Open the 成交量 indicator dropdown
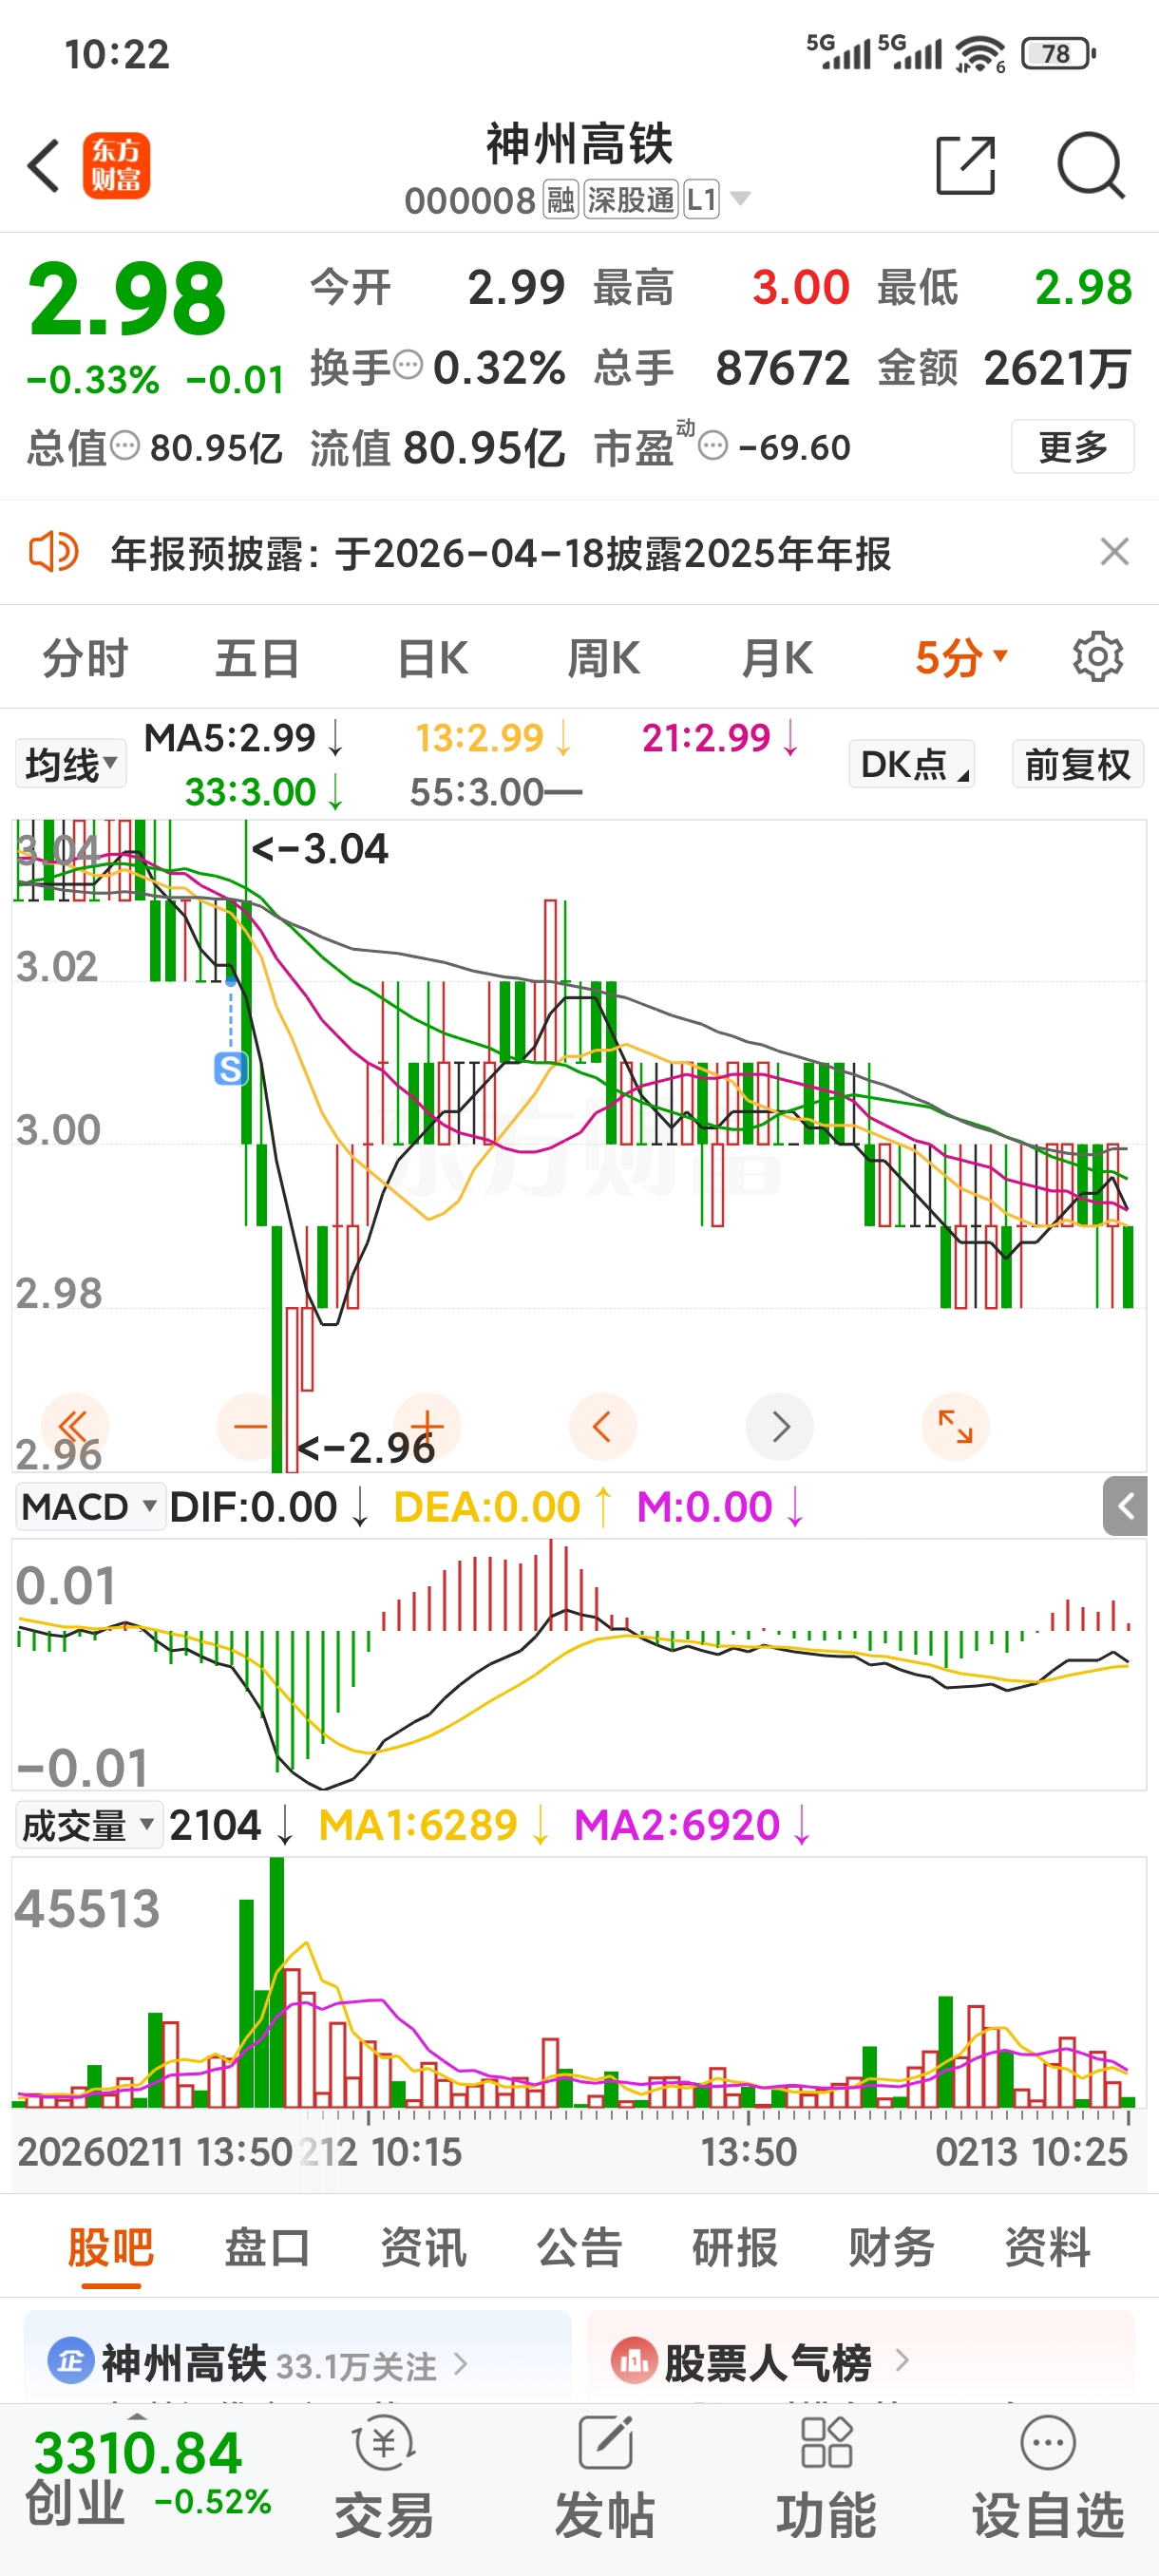 click(x=90, y=1825)
